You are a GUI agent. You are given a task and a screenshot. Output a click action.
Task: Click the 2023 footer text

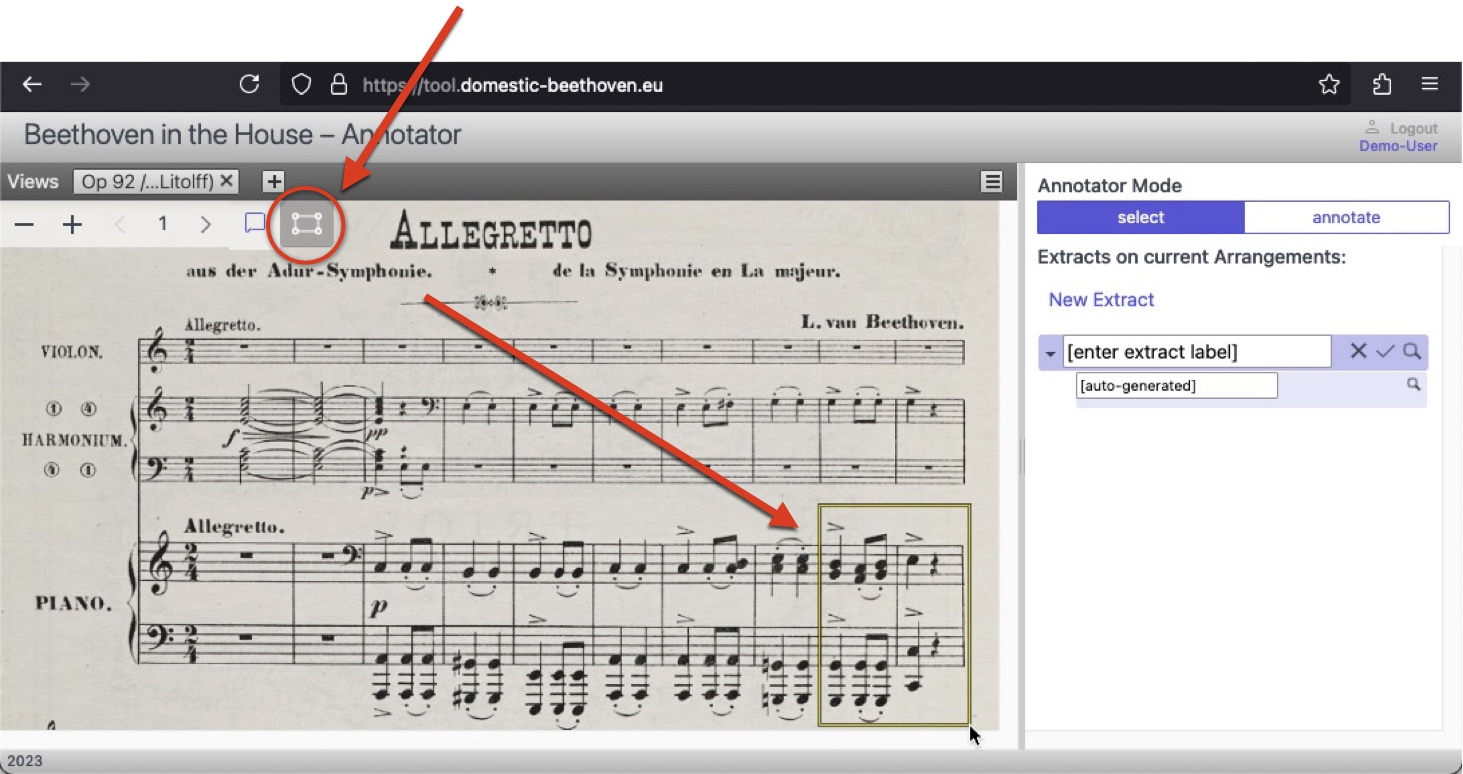click(25, 761)
